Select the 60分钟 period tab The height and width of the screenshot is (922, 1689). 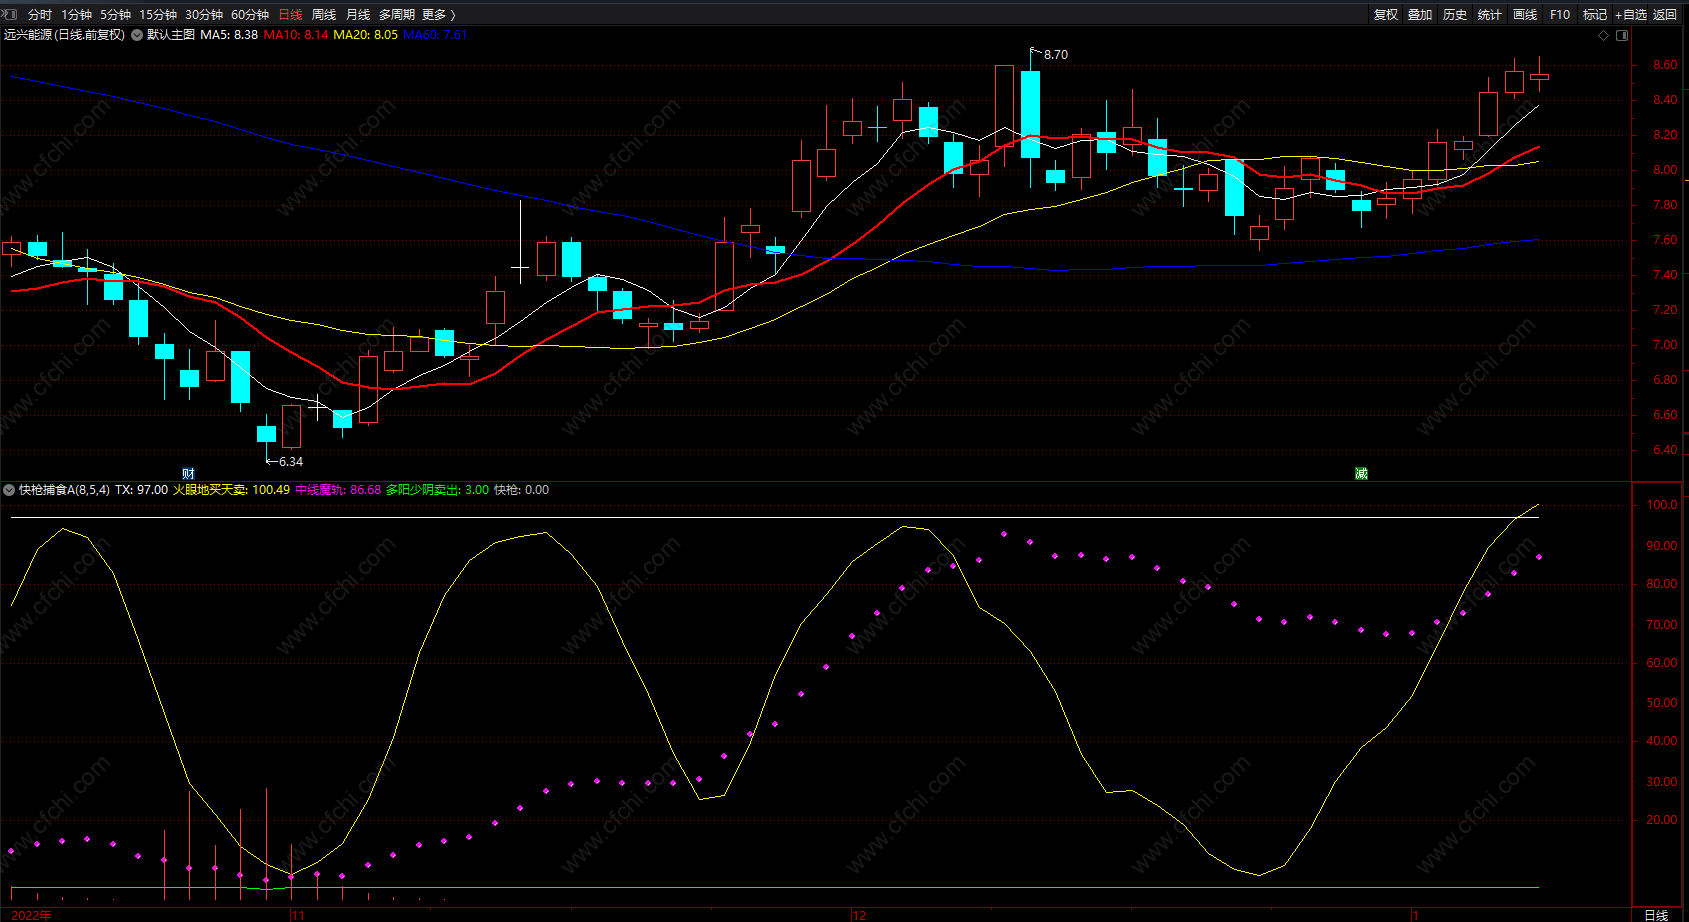tap(250, 14)
